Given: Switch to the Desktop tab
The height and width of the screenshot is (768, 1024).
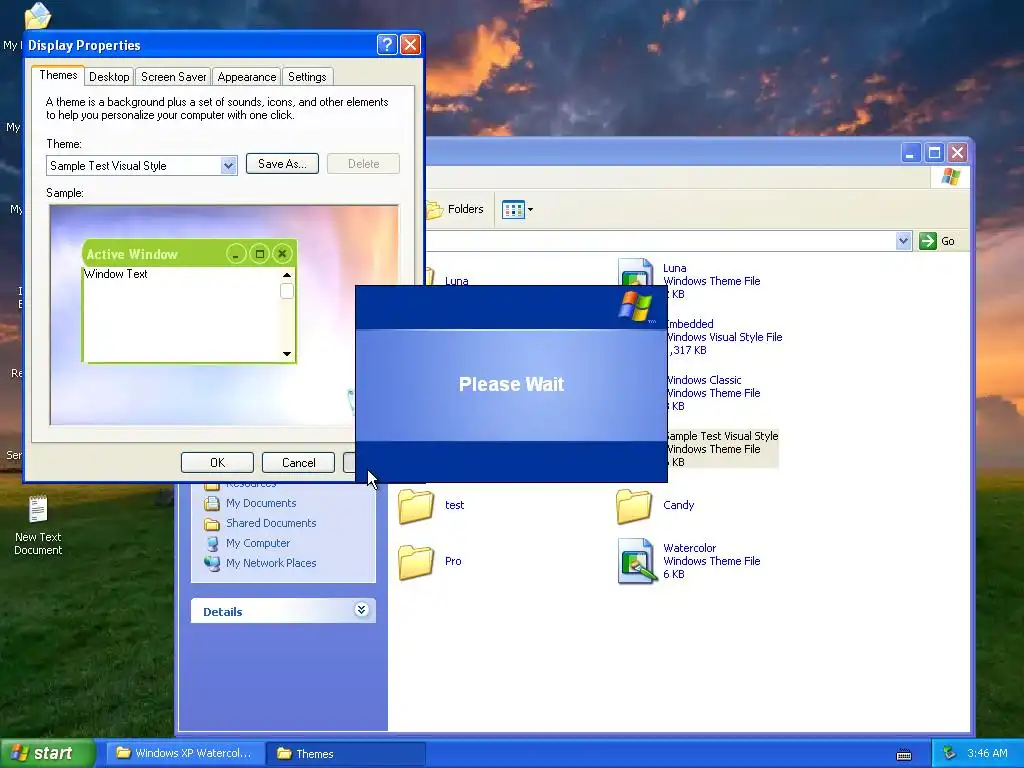Looking at the screenshot, I should (109, 76).
